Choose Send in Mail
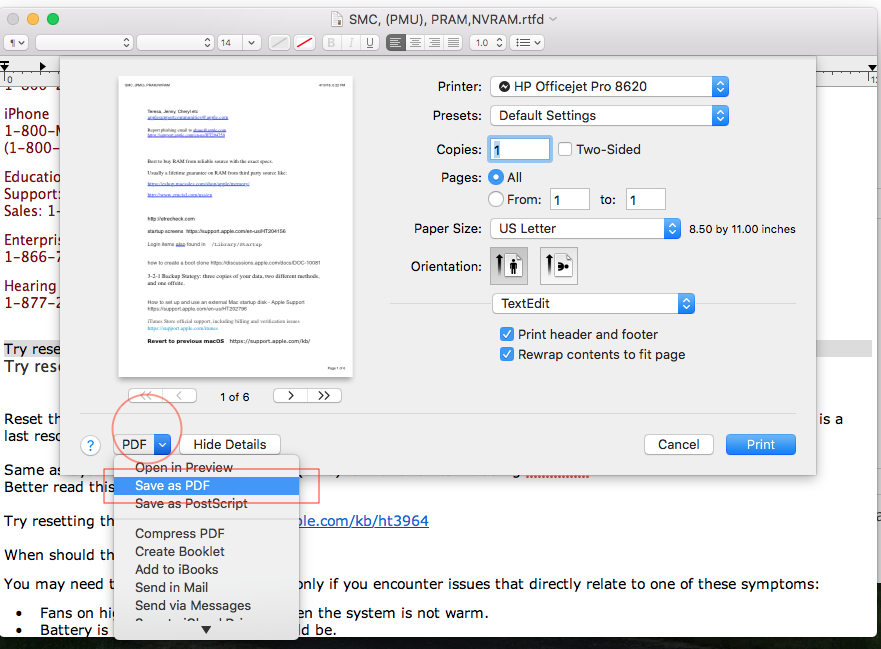881x649 pixels. (x=206, y=587)
